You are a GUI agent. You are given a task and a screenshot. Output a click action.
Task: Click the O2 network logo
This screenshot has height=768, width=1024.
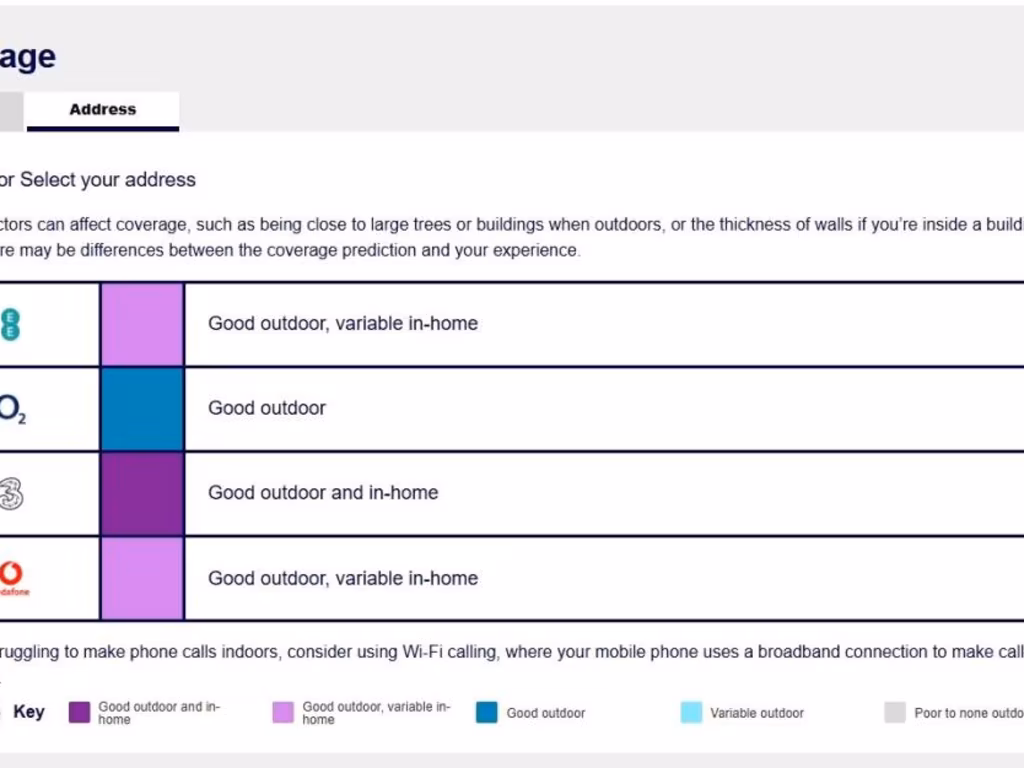[x=12, y=409]
